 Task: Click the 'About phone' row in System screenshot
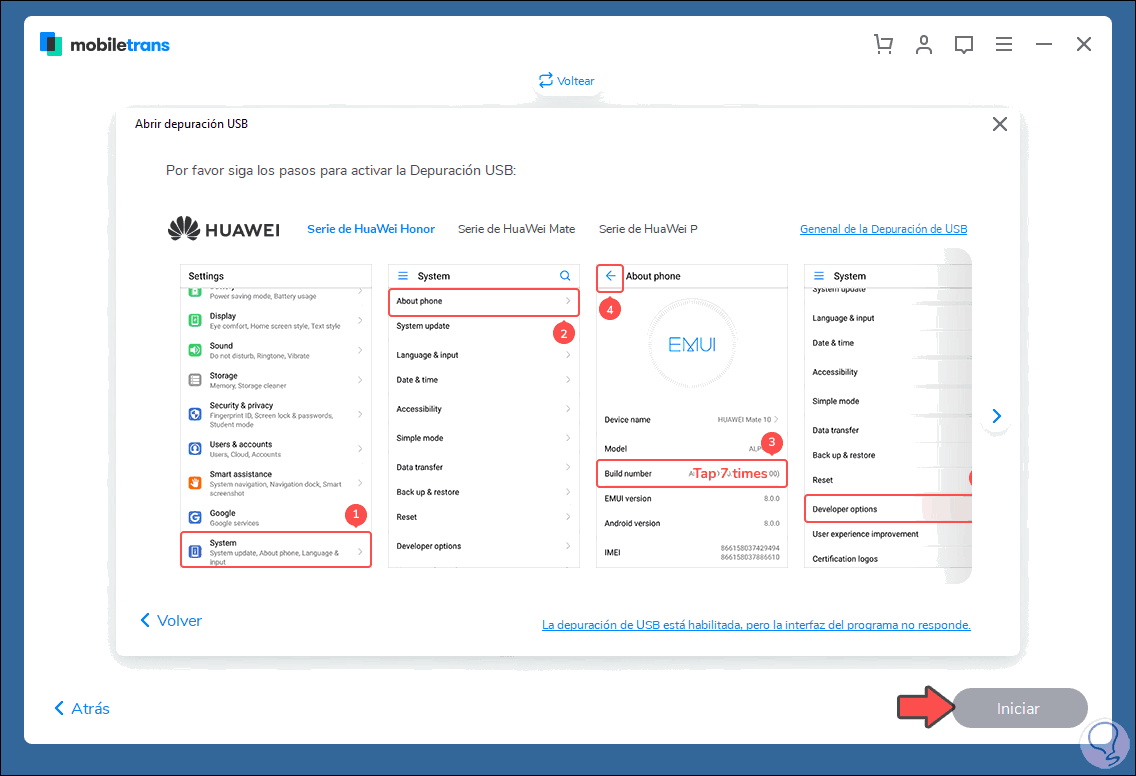(x=484, y=301)
